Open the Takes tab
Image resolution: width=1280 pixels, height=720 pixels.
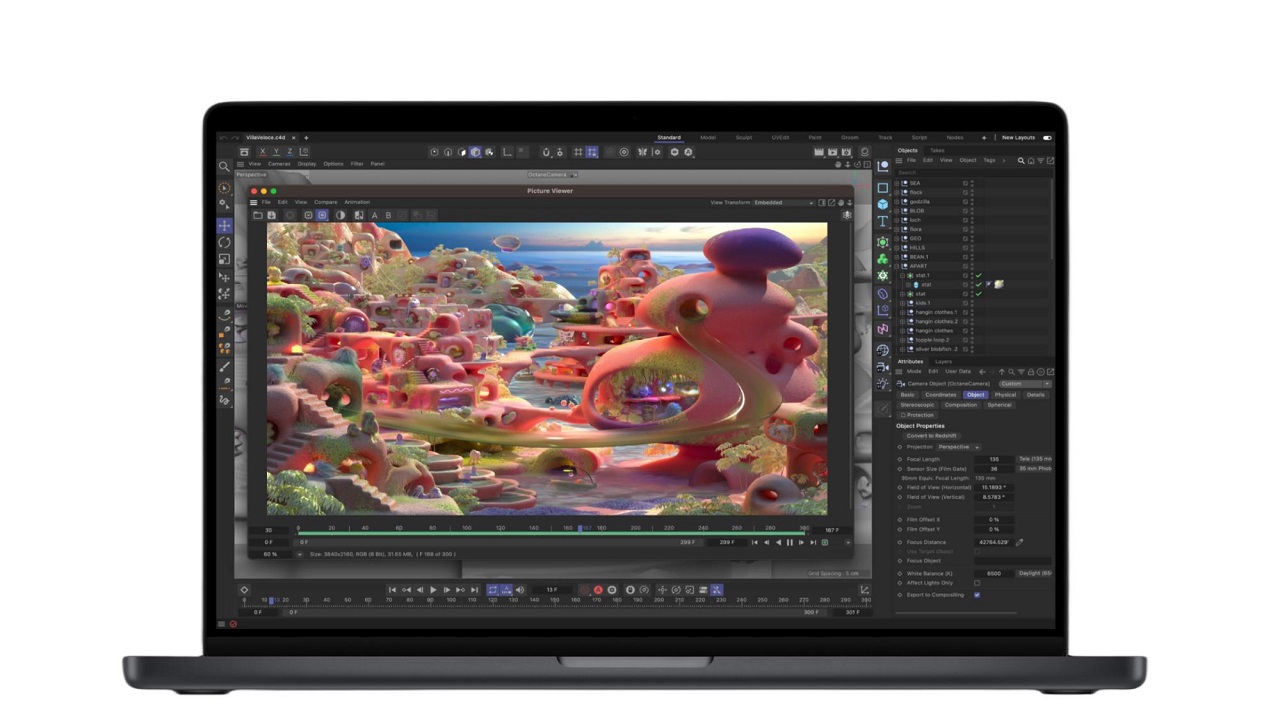[x=937, y=150]
